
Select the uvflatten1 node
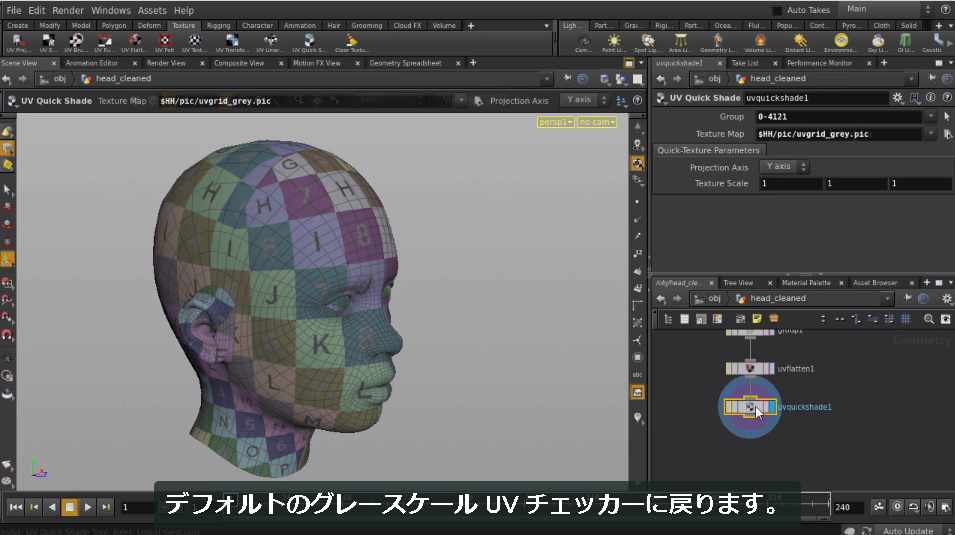click(750, 368)
